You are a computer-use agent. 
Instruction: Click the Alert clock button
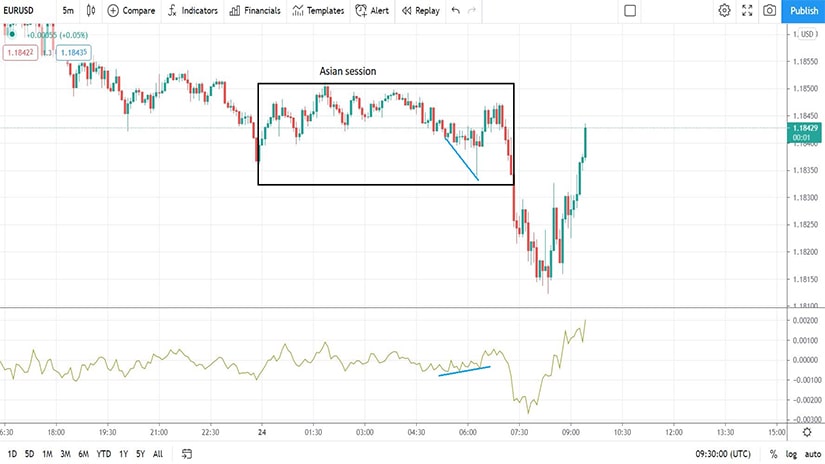(372, 11)
